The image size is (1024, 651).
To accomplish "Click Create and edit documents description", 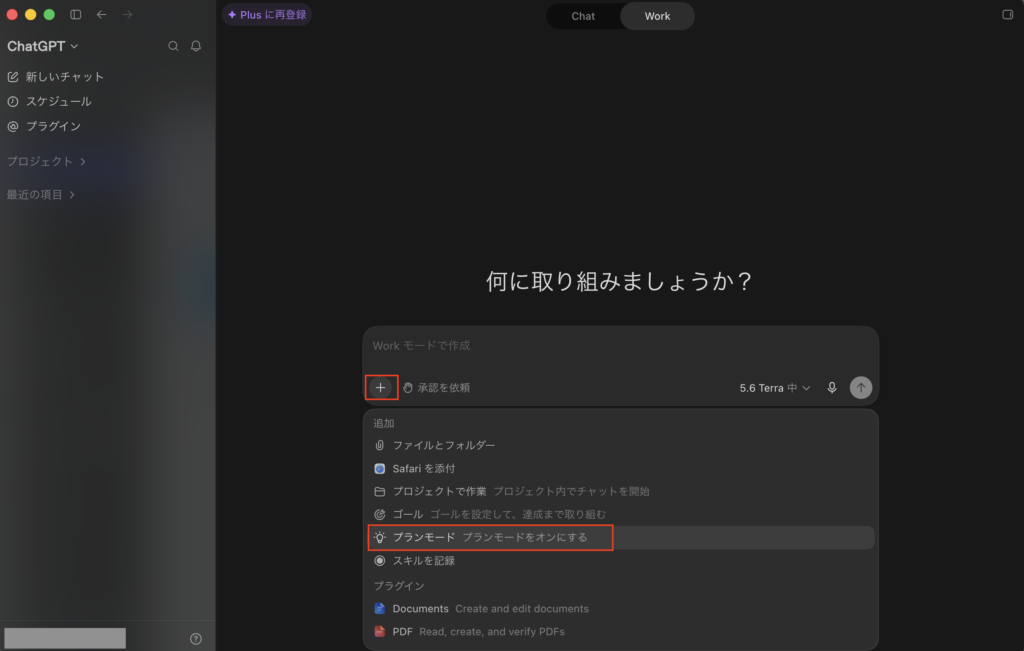I will pos(522,609).
